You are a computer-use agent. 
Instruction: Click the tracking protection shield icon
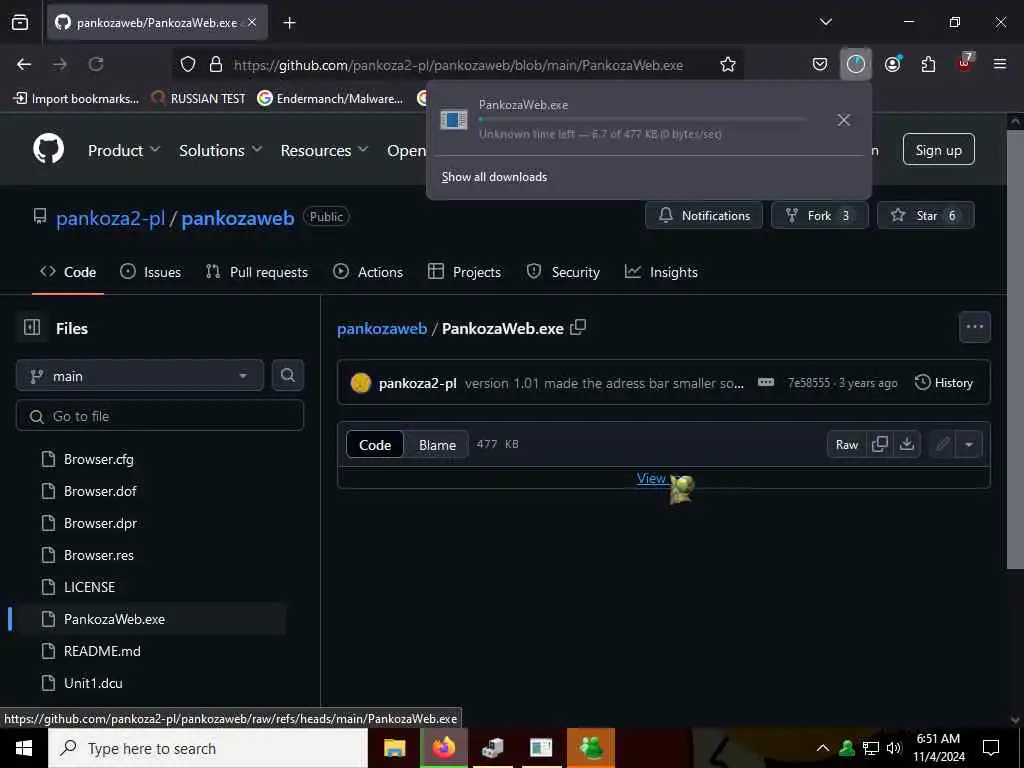click(x=188, y=64)
